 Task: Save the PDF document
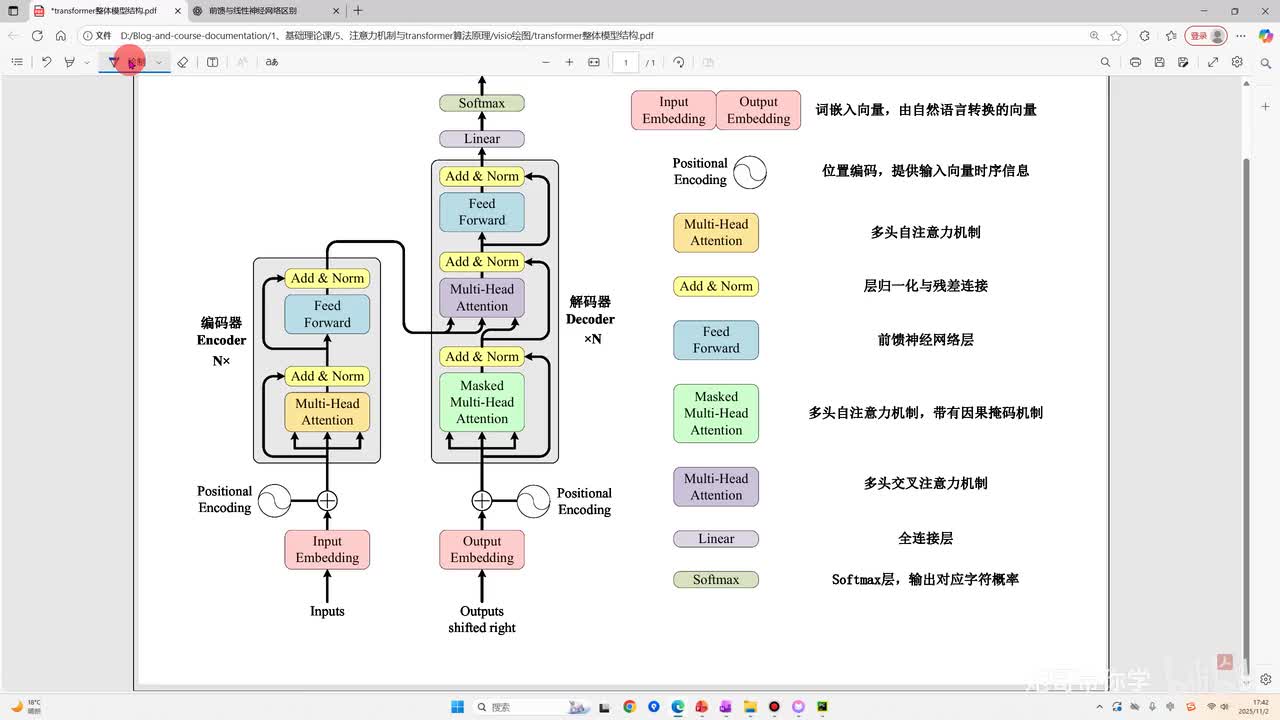(x=1159, y=62)
